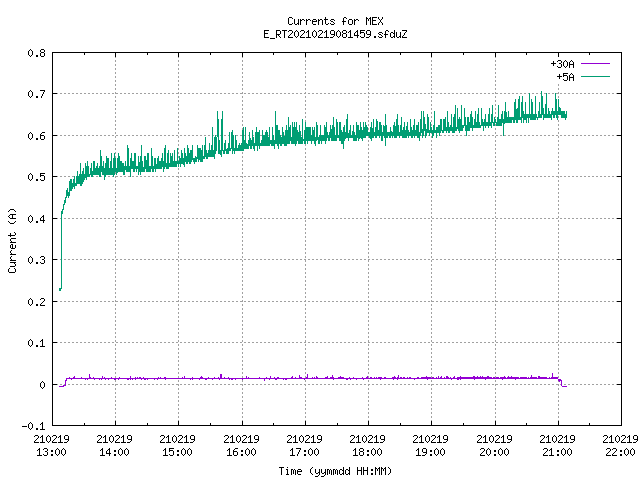Click the 0 y-axis tick label
This screenshot has height=480, width=640.
coord(42,384)
